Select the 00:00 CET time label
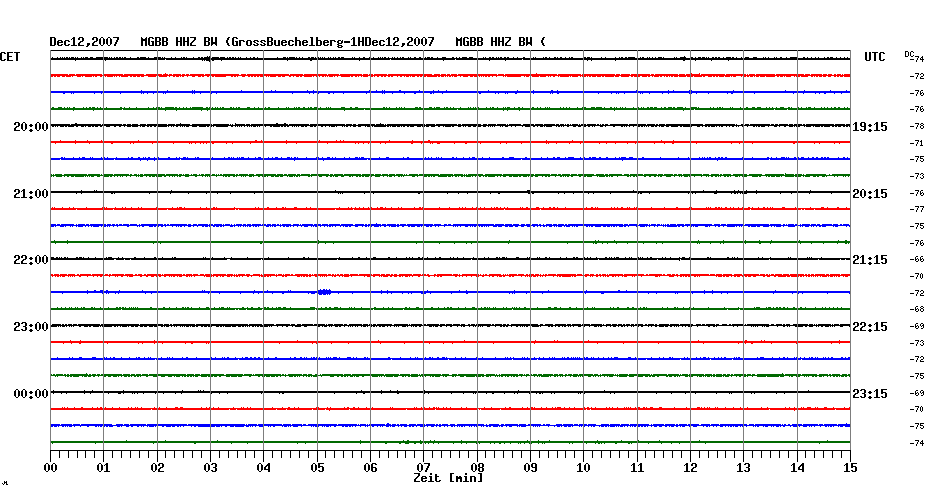The image size is (930, 494). pos(31,394)
